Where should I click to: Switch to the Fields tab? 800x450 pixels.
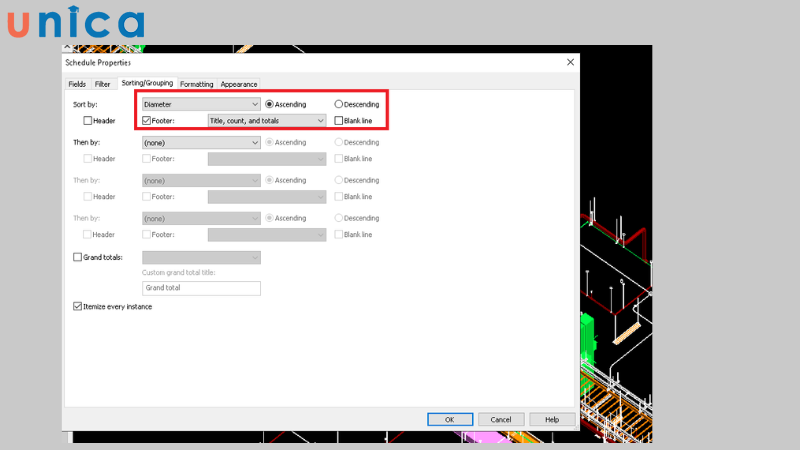tap(77, 84)
